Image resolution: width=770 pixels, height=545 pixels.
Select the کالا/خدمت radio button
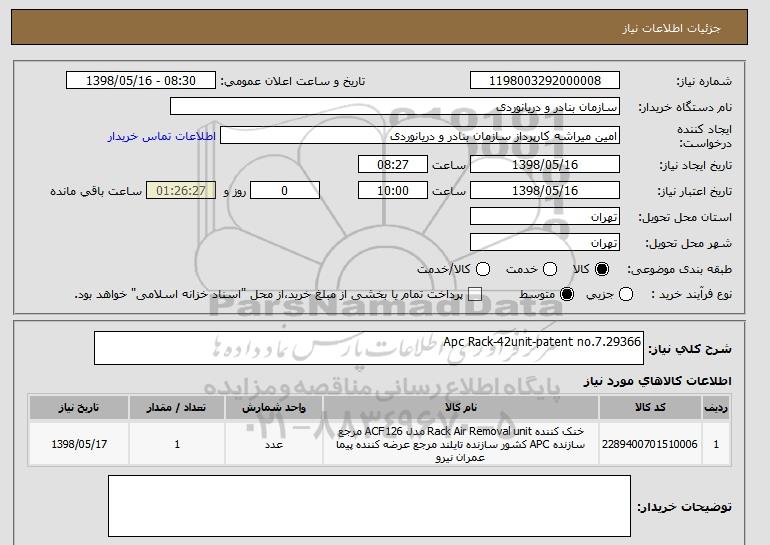coord(483,269)
